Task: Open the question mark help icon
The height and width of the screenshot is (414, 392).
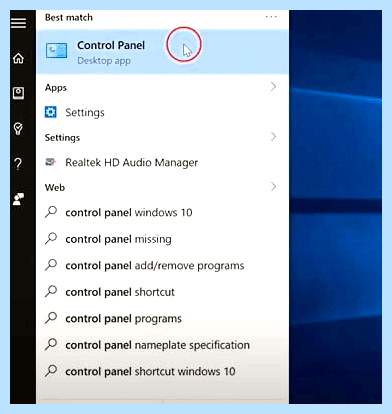Action: [x=18, y=164]
